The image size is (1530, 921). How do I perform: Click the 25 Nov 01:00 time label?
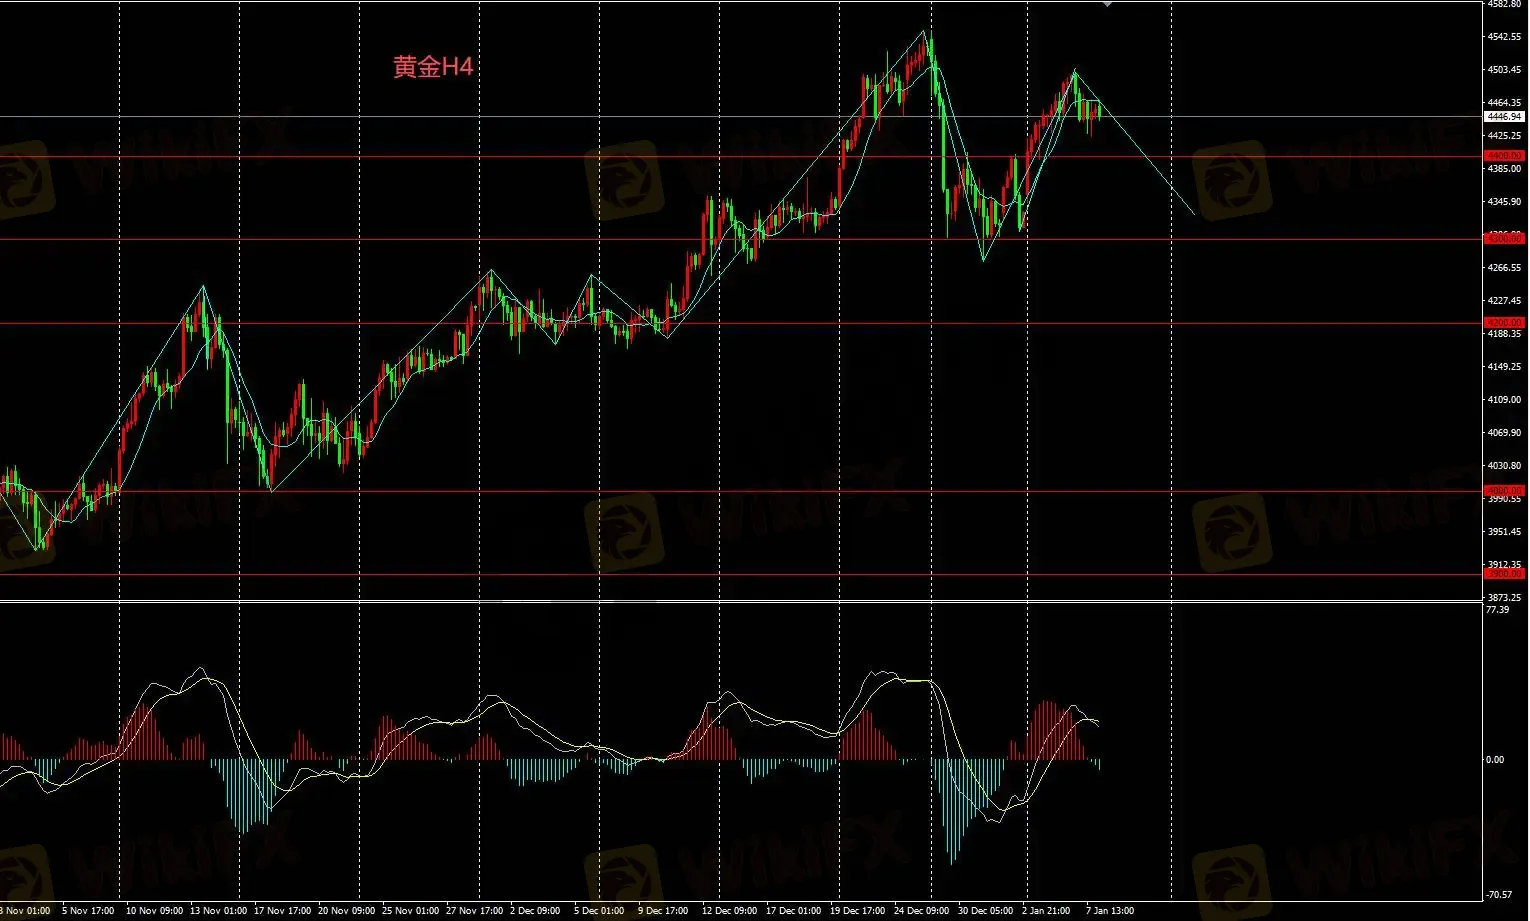(x=410, y=911)
